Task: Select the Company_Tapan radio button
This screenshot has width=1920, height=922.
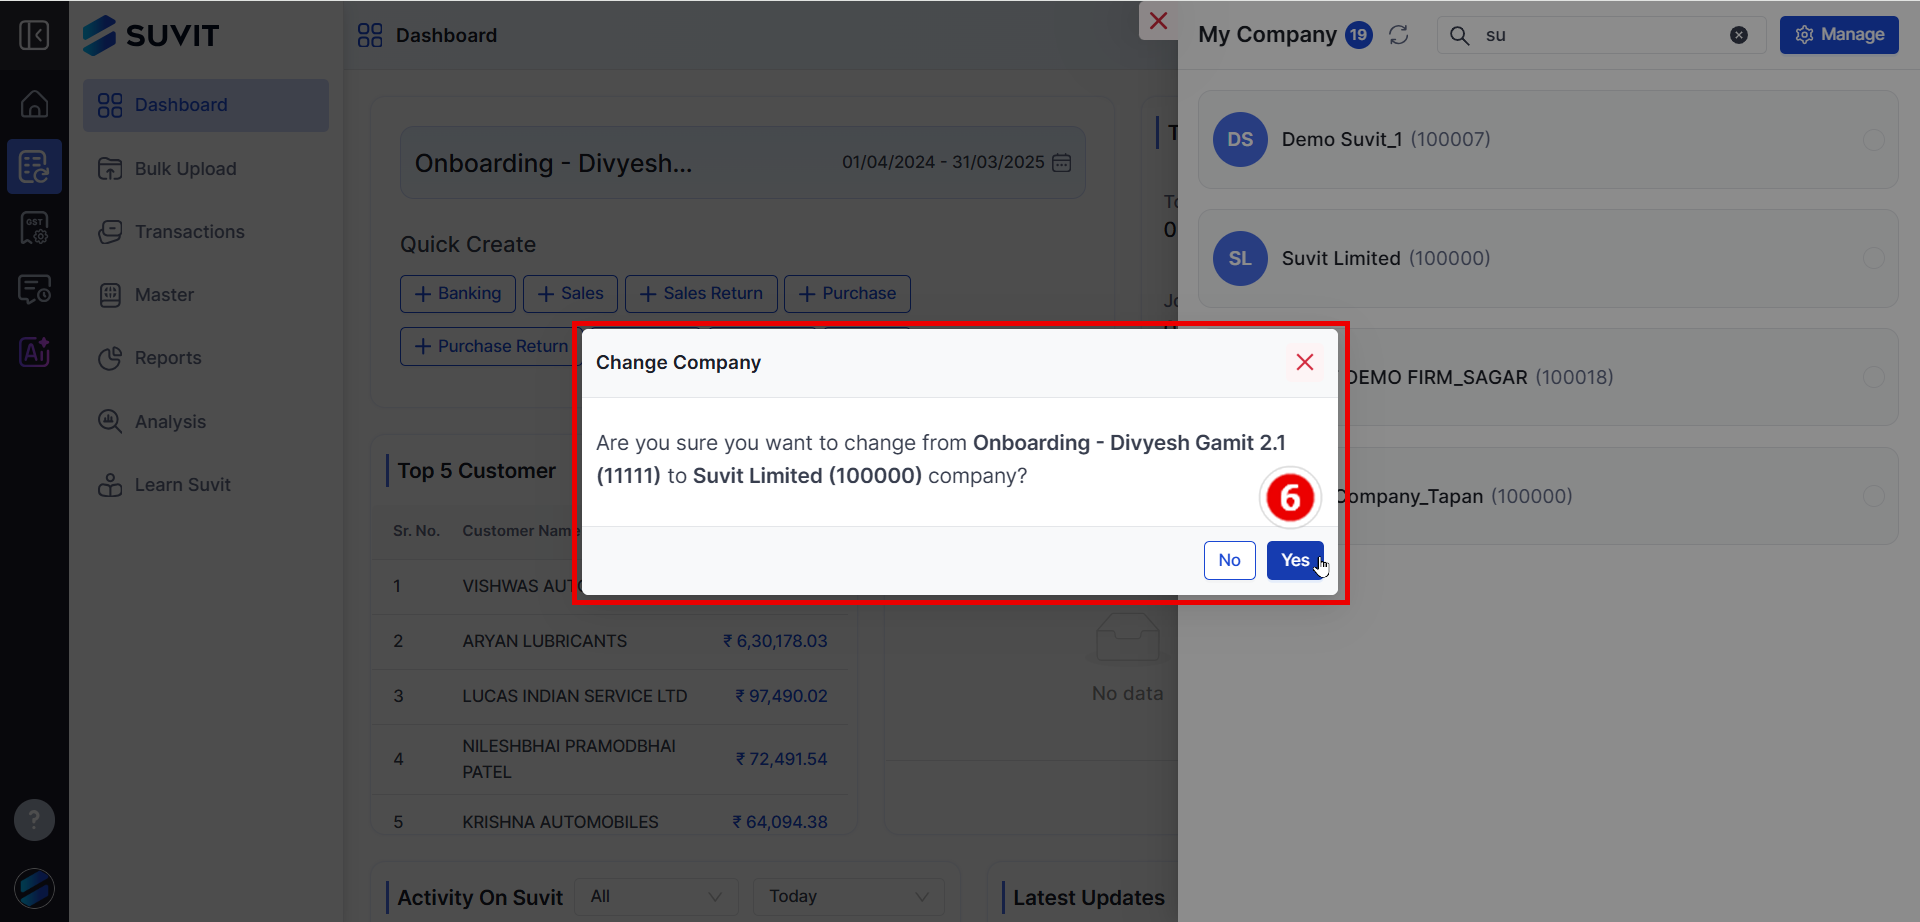Action: (1874, 497)
